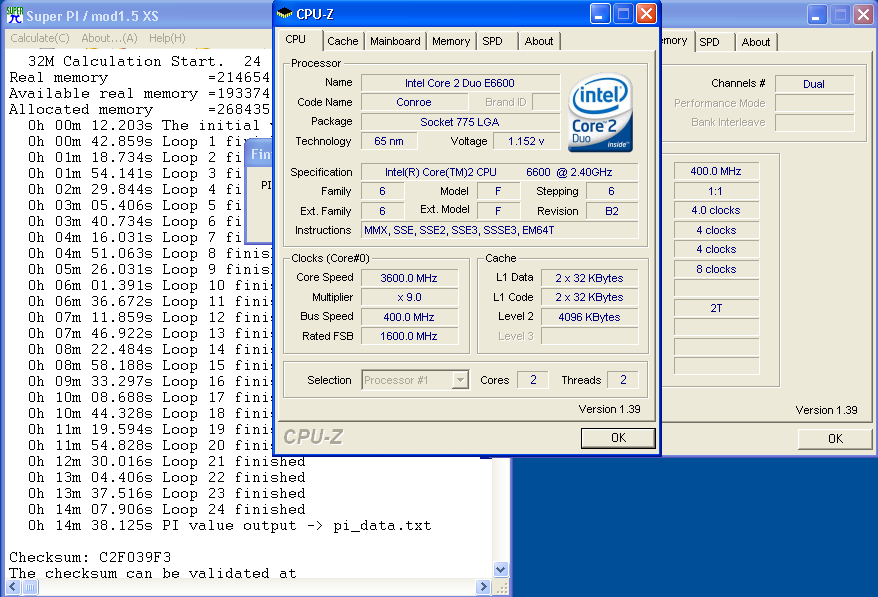The width and height of the screenshot is (878, 597).
Task: Click the '4.0 clocks' timing value
Action: point(716,211)
